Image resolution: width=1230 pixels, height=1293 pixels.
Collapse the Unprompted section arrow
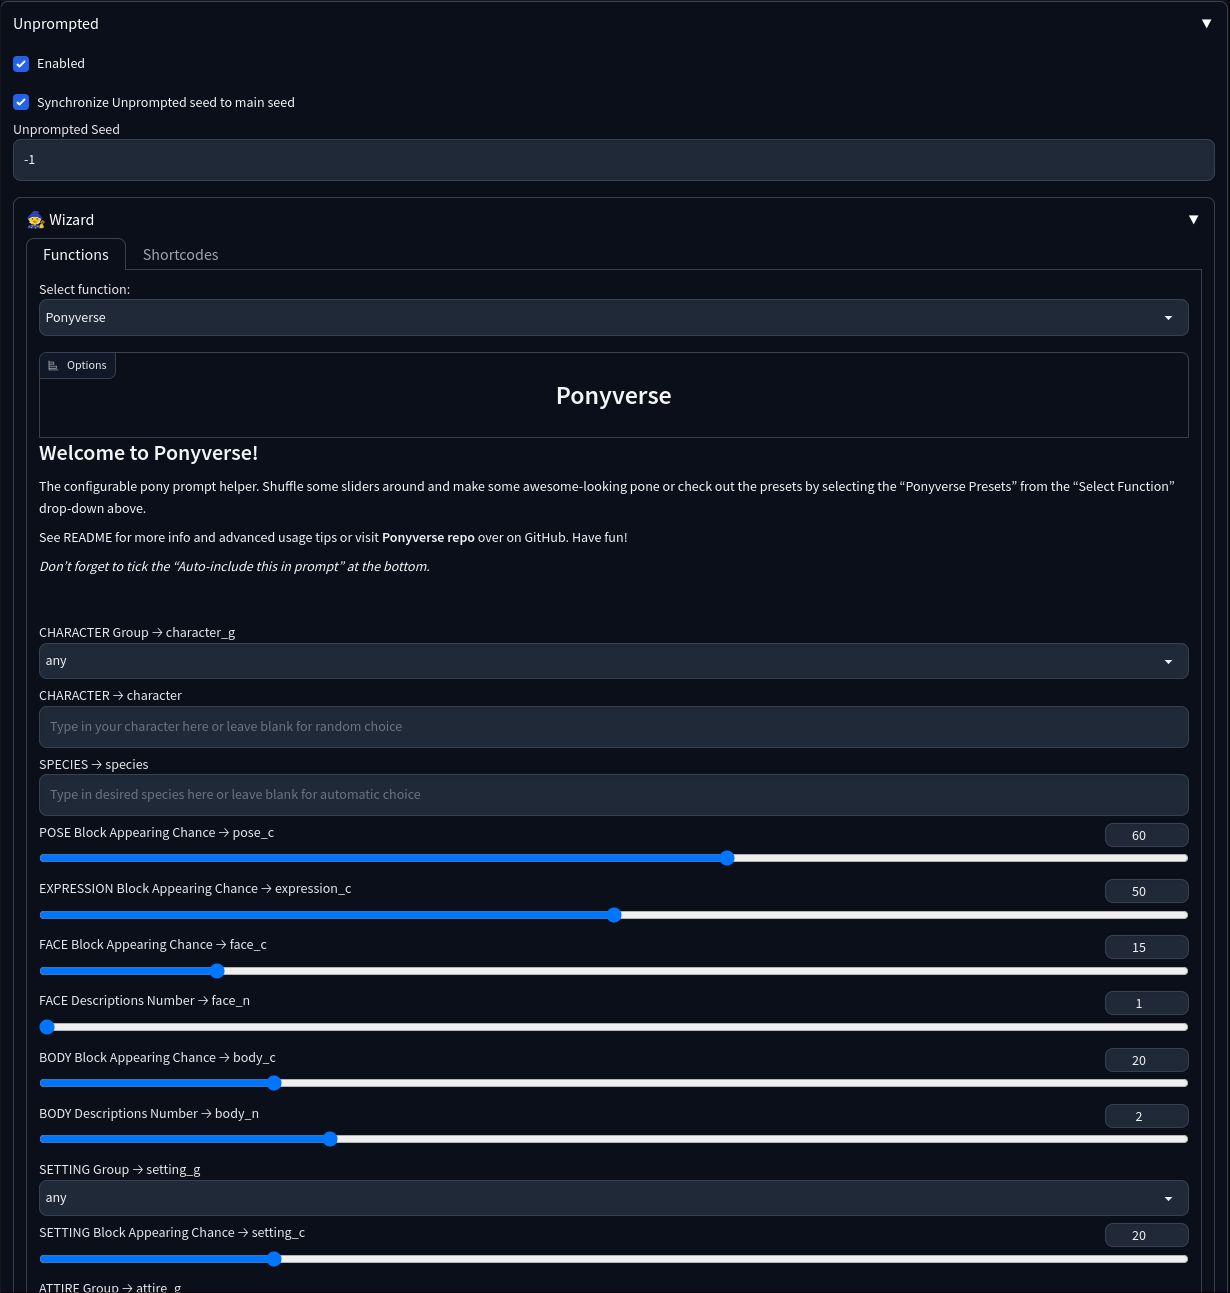click(1206, 23)
